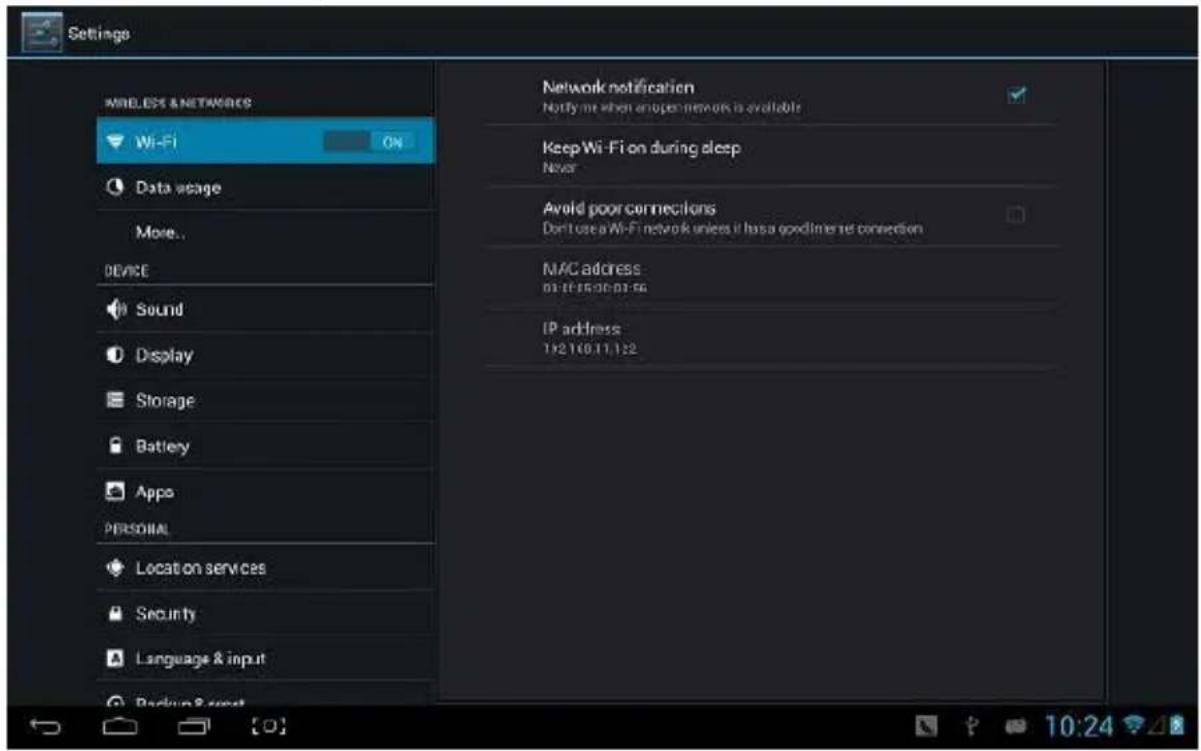Uncheck the Network notification checkbox
The height and width of the screenshot is (751, 1201).
coord(1017,95)
